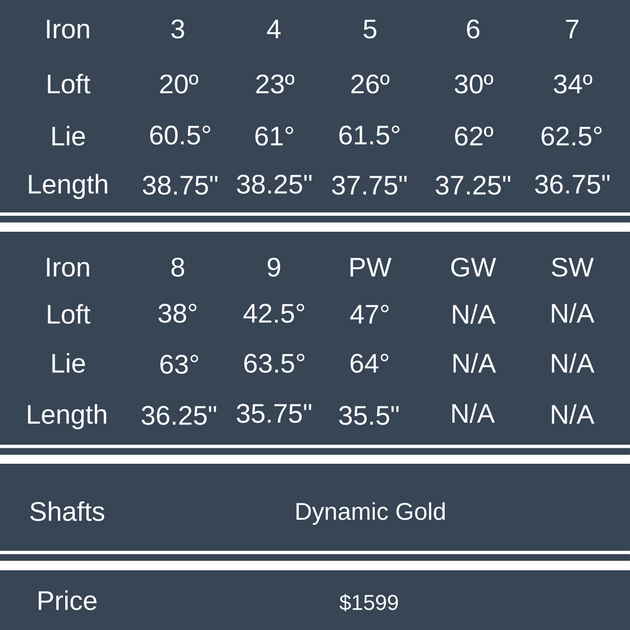Click the 35.5" length cell

pyautogui.click(x=369, y=415)
